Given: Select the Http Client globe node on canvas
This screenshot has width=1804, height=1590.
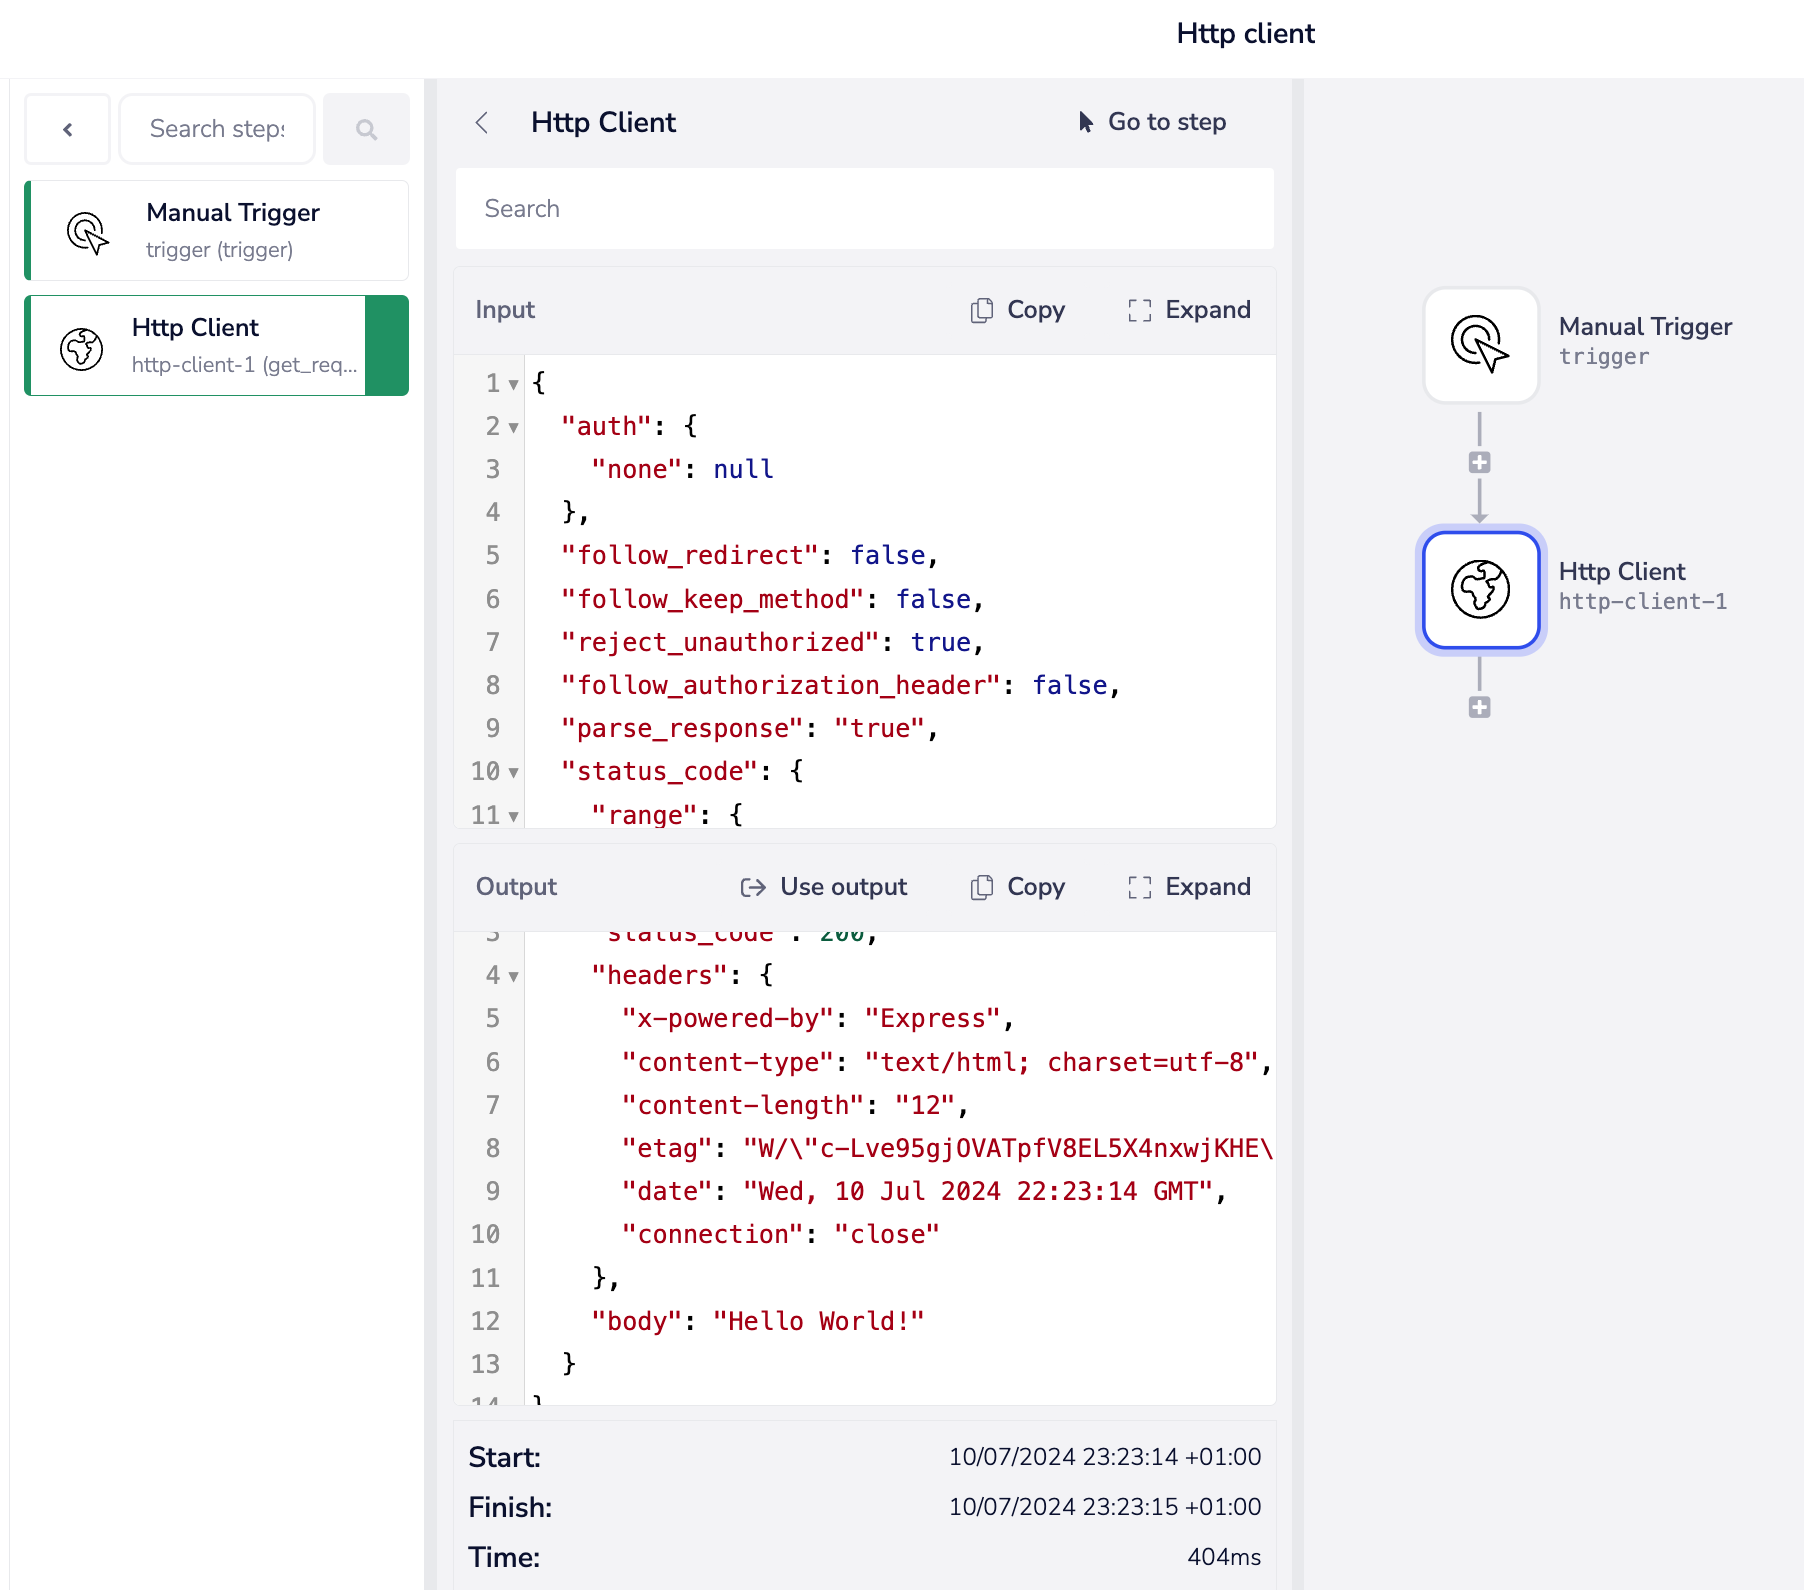Looking at the screenshot, I should point(1480,590).
